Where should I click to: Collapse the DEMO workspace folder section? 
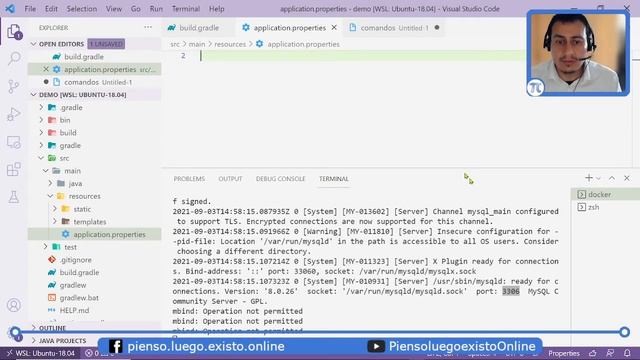click(x=34, y=95)
